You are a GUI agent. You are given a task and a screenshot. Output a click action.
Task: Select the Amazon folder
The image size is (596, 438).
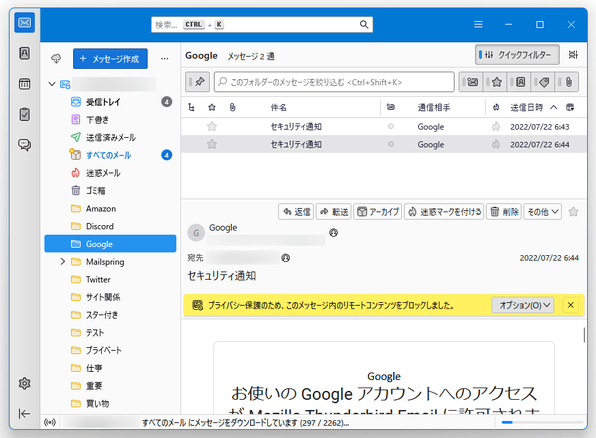[110, 208]
